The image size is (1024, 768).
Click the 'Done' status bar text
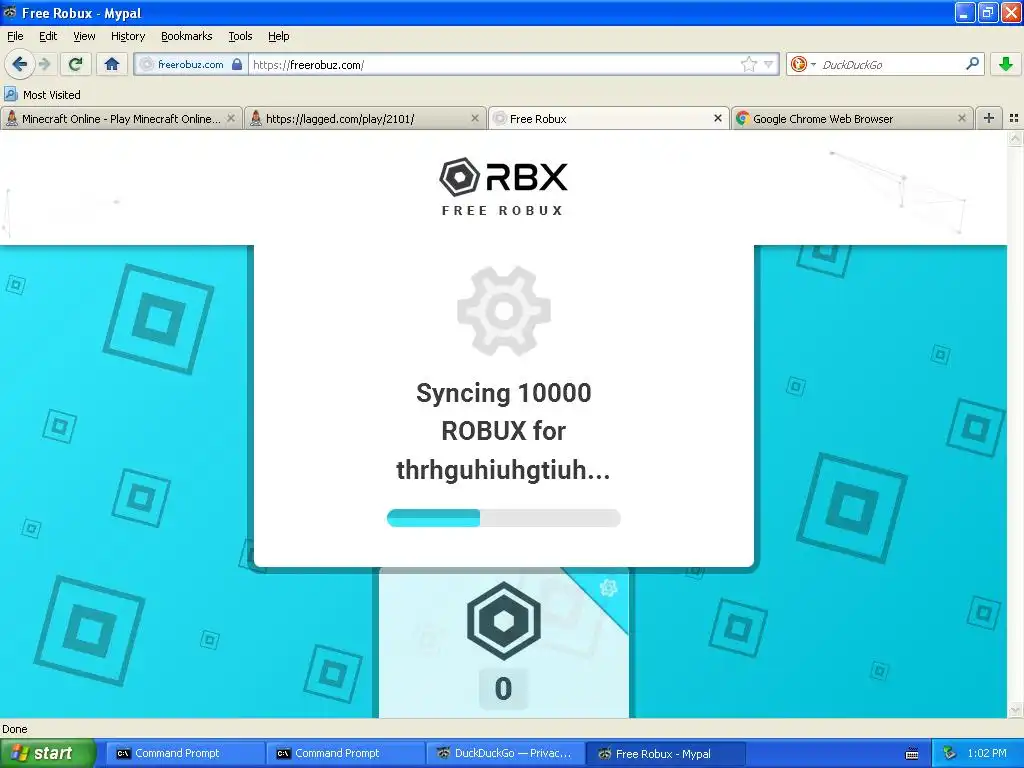[x=15, y=729]
